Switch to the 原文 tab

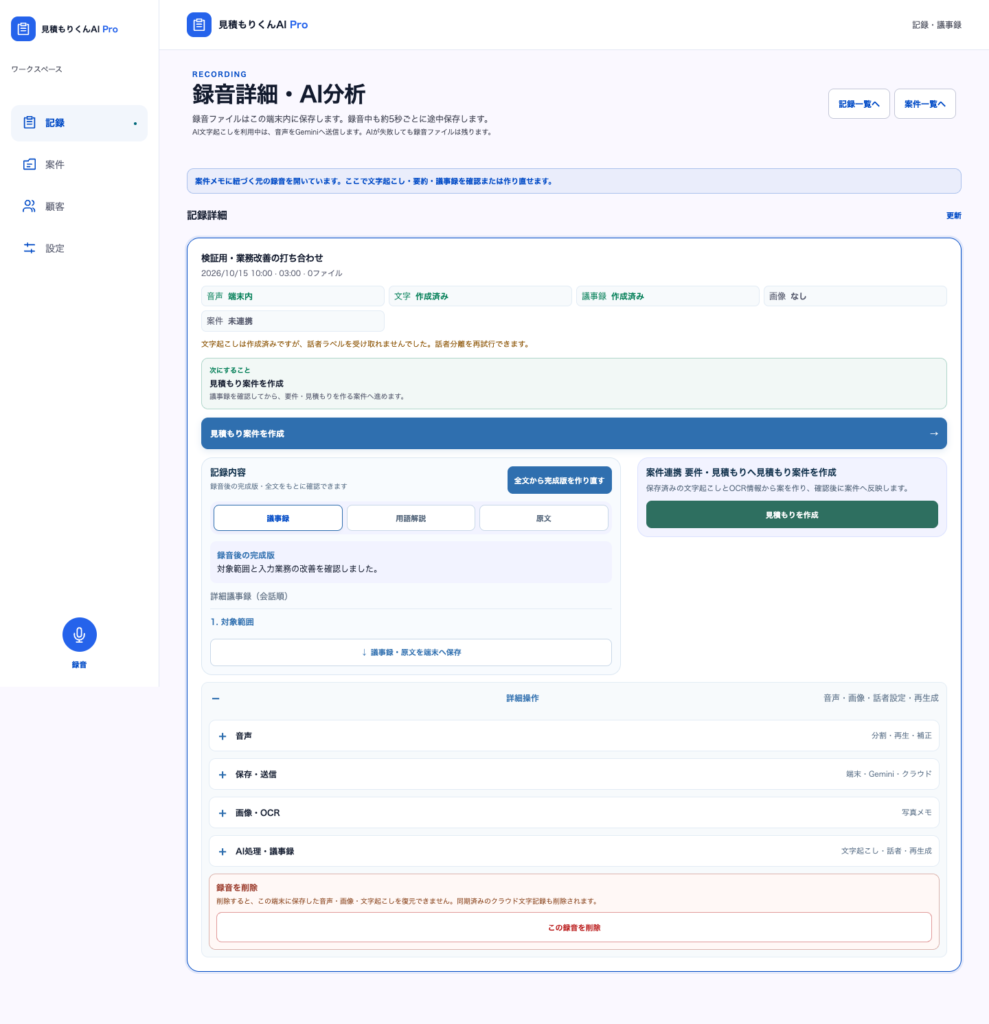(x=543, y=518)
